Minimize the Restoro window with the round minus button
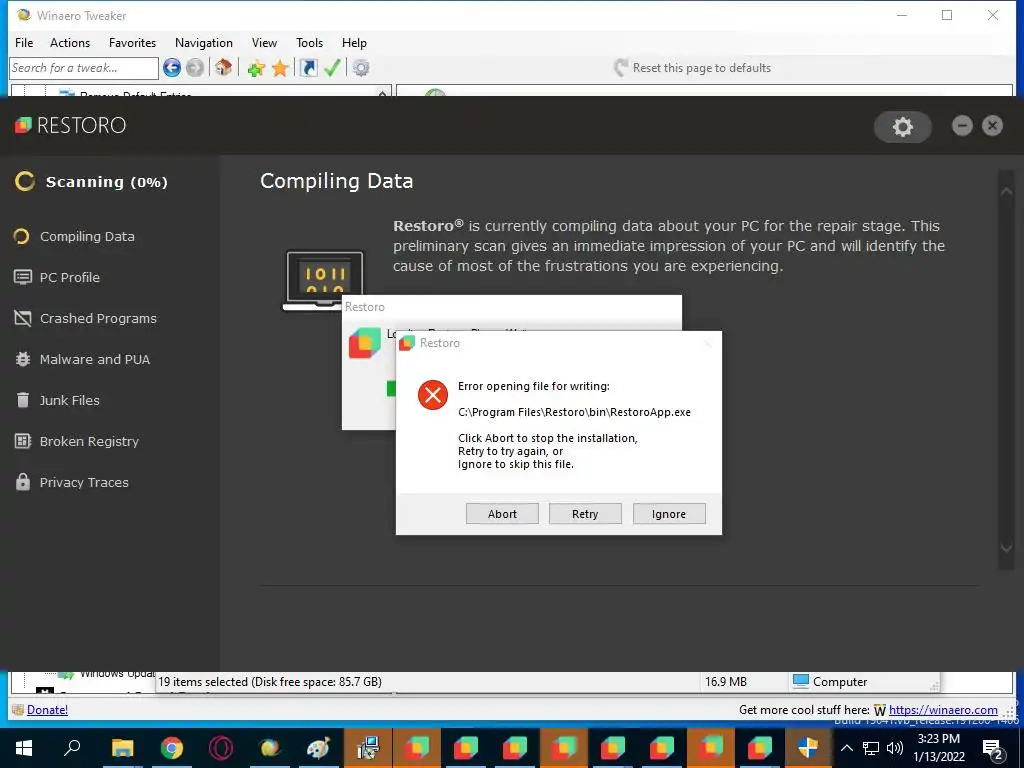This screenshot has width=1024, height=768. (962, 125)
